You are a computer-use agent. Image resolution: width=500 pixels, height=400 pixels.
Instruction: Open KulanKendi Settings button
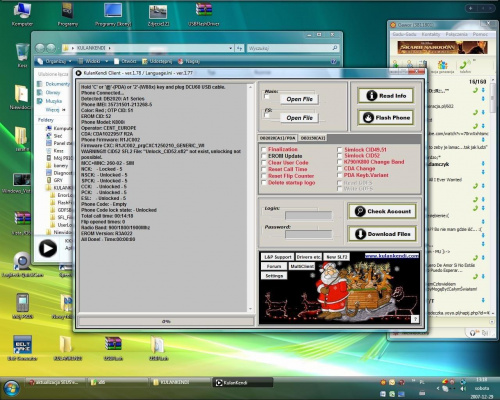pyautogui.click(x=274, y=276)
